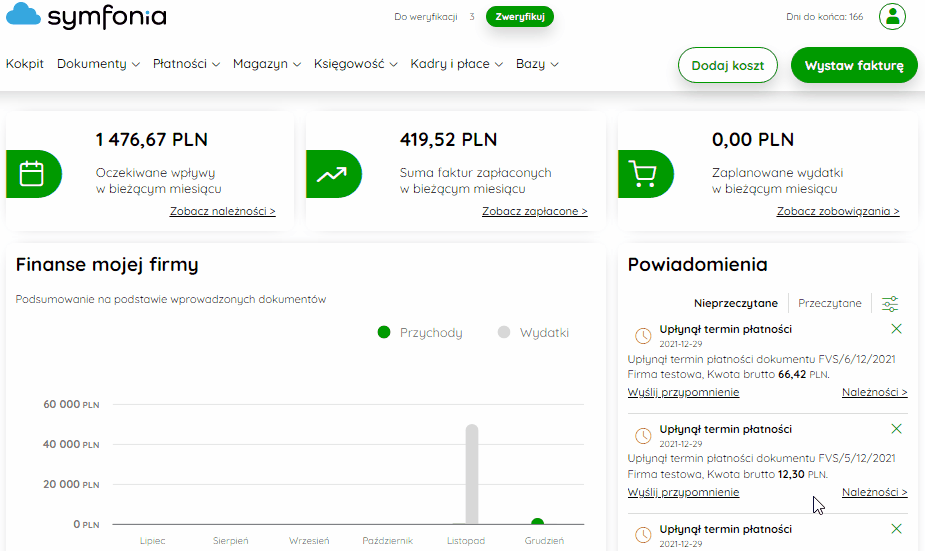Toggle Przychody series in chart legend
925x551 pixels.
coord(420,333)
